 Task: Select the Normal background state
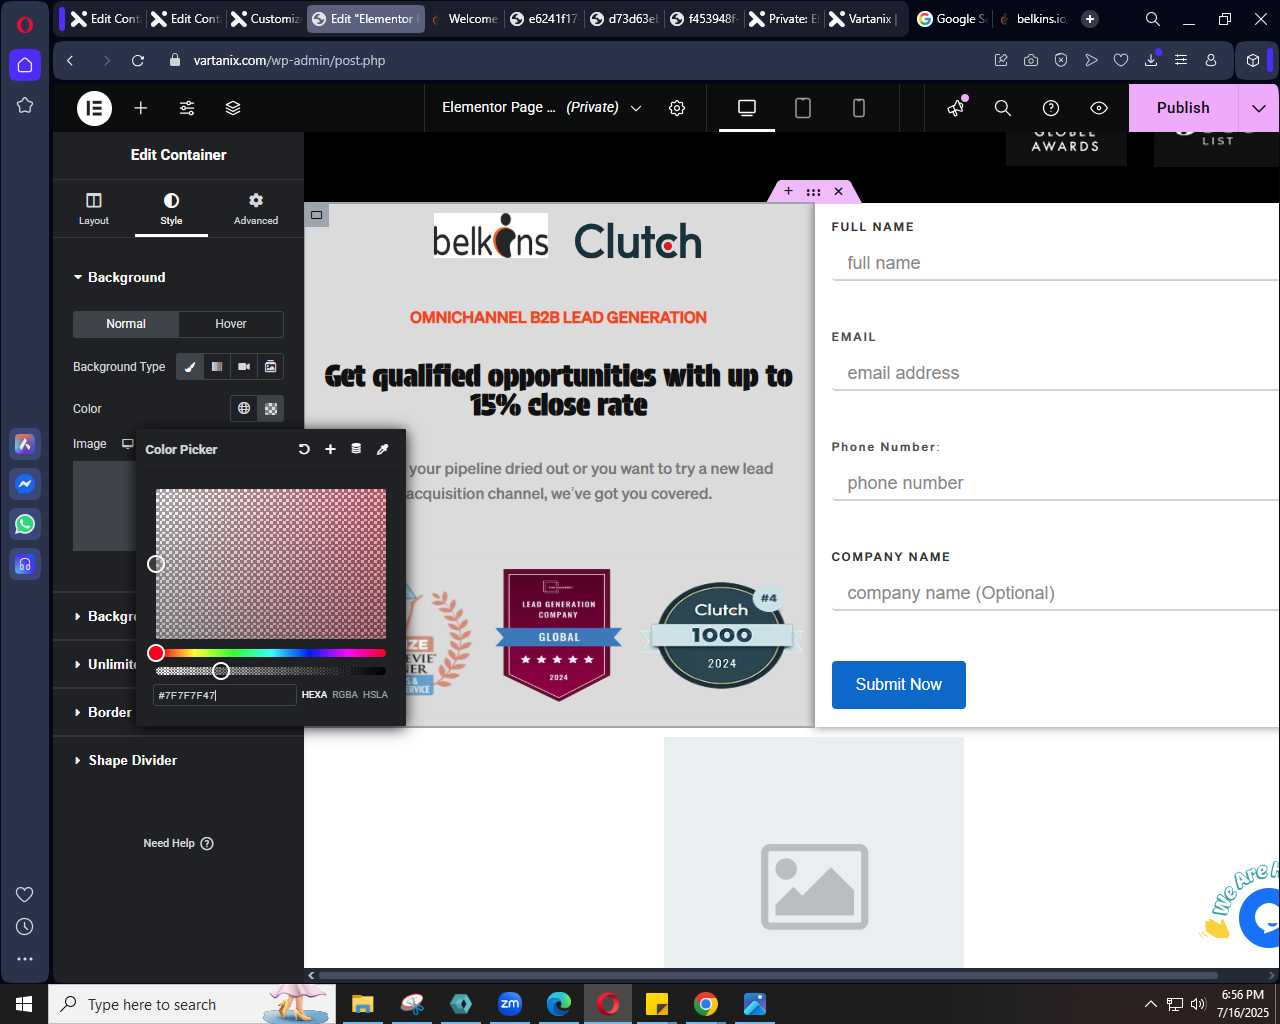(126, 324)
